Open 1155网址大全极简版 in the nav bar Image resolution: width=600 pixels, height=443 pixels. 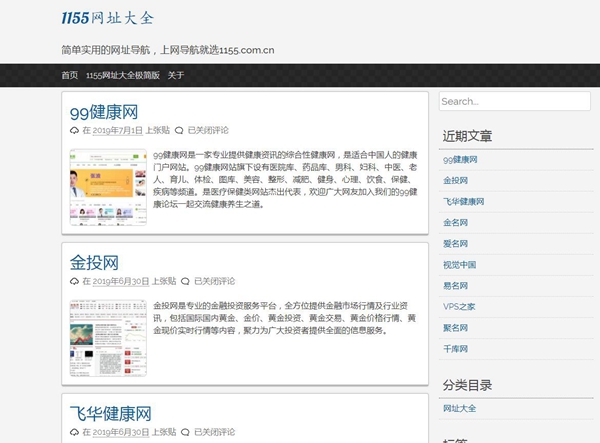pos(122,75)
